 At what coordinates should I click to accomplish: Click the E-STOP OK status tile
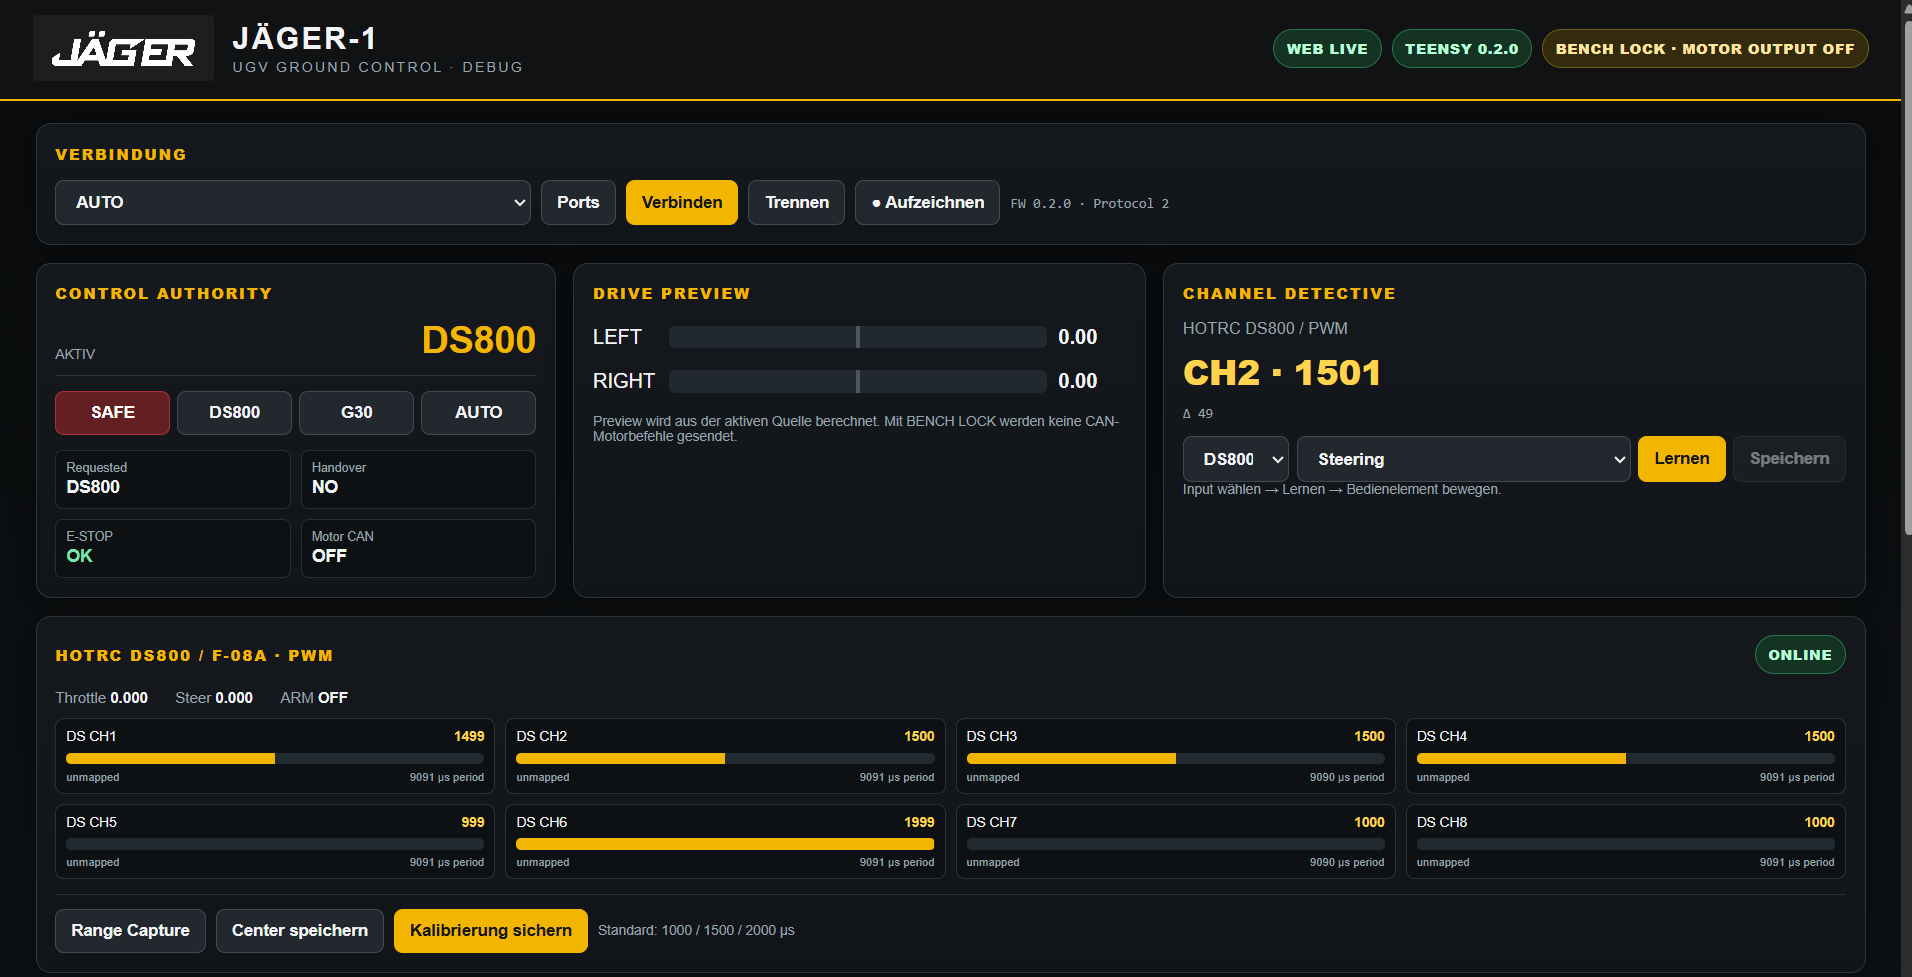coord(173,548)
